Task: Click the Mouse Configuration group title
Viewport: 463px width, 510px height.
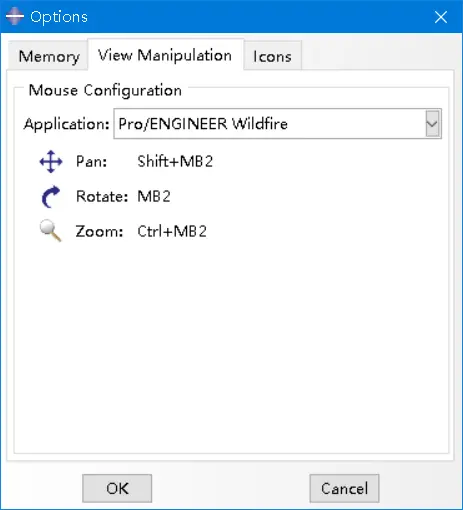Action: pos(105,90)
